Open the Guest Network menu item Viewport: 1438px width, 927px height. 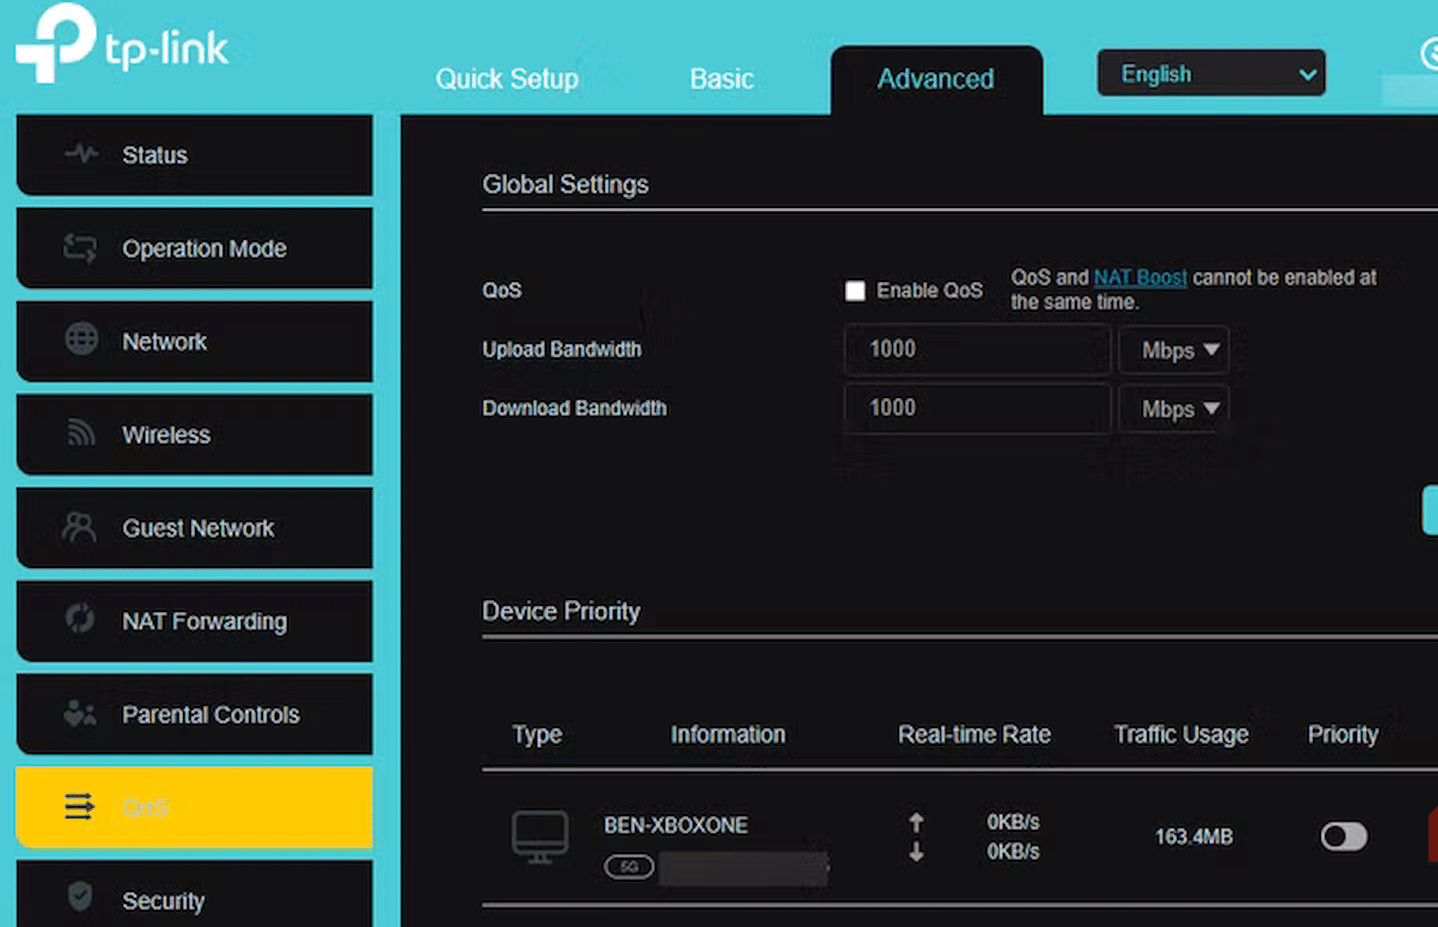coord(194,528)
